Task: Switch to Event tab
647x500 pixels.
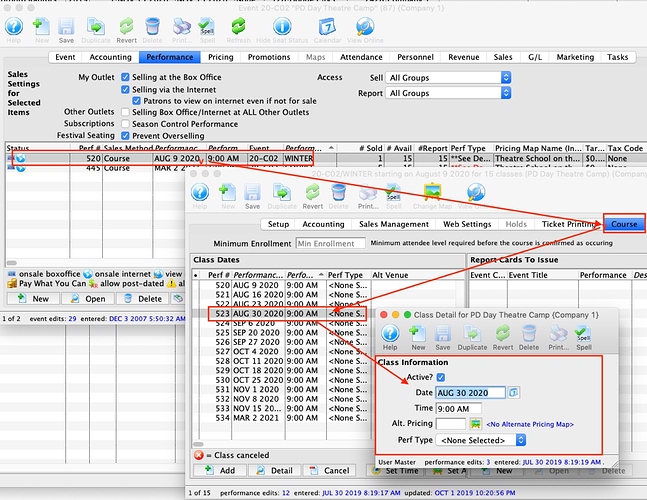Action: (65, 57)
